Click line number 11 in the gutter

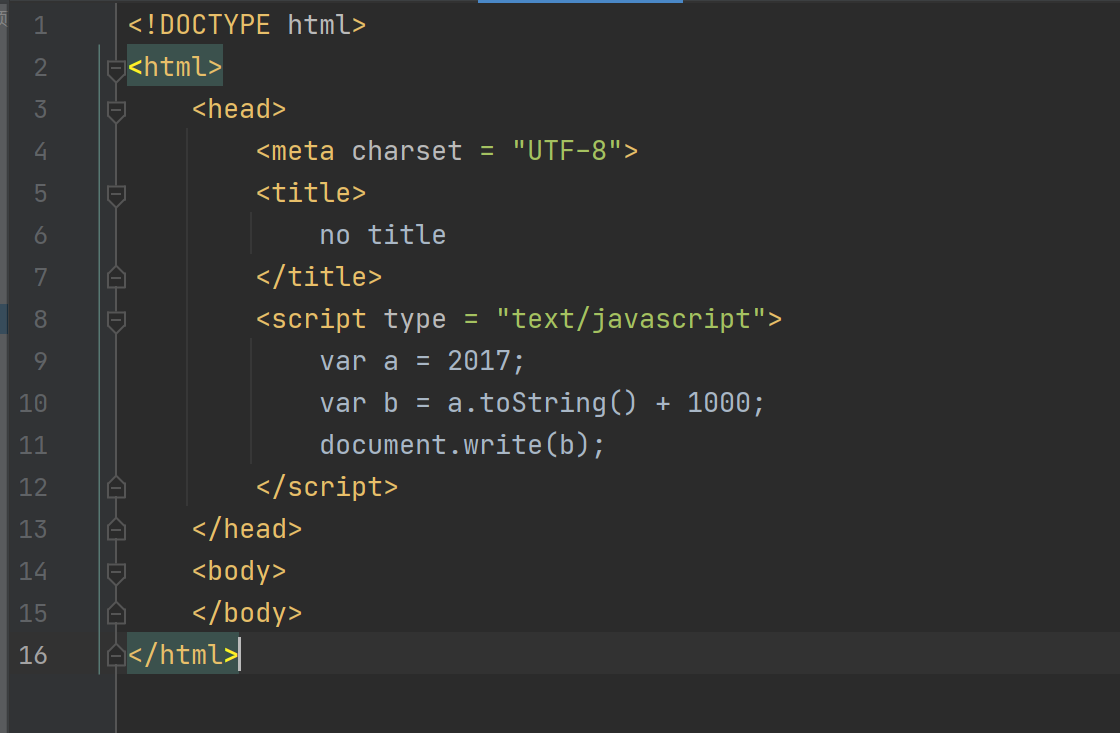[x=33, y=446]
